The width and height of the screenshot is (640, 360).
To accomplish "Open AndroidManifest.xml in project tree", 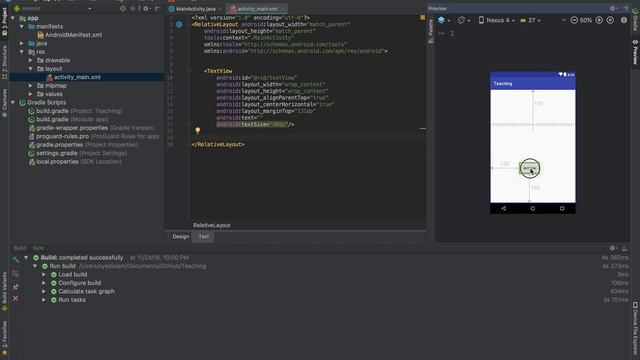I will click(x=70, y=35).
